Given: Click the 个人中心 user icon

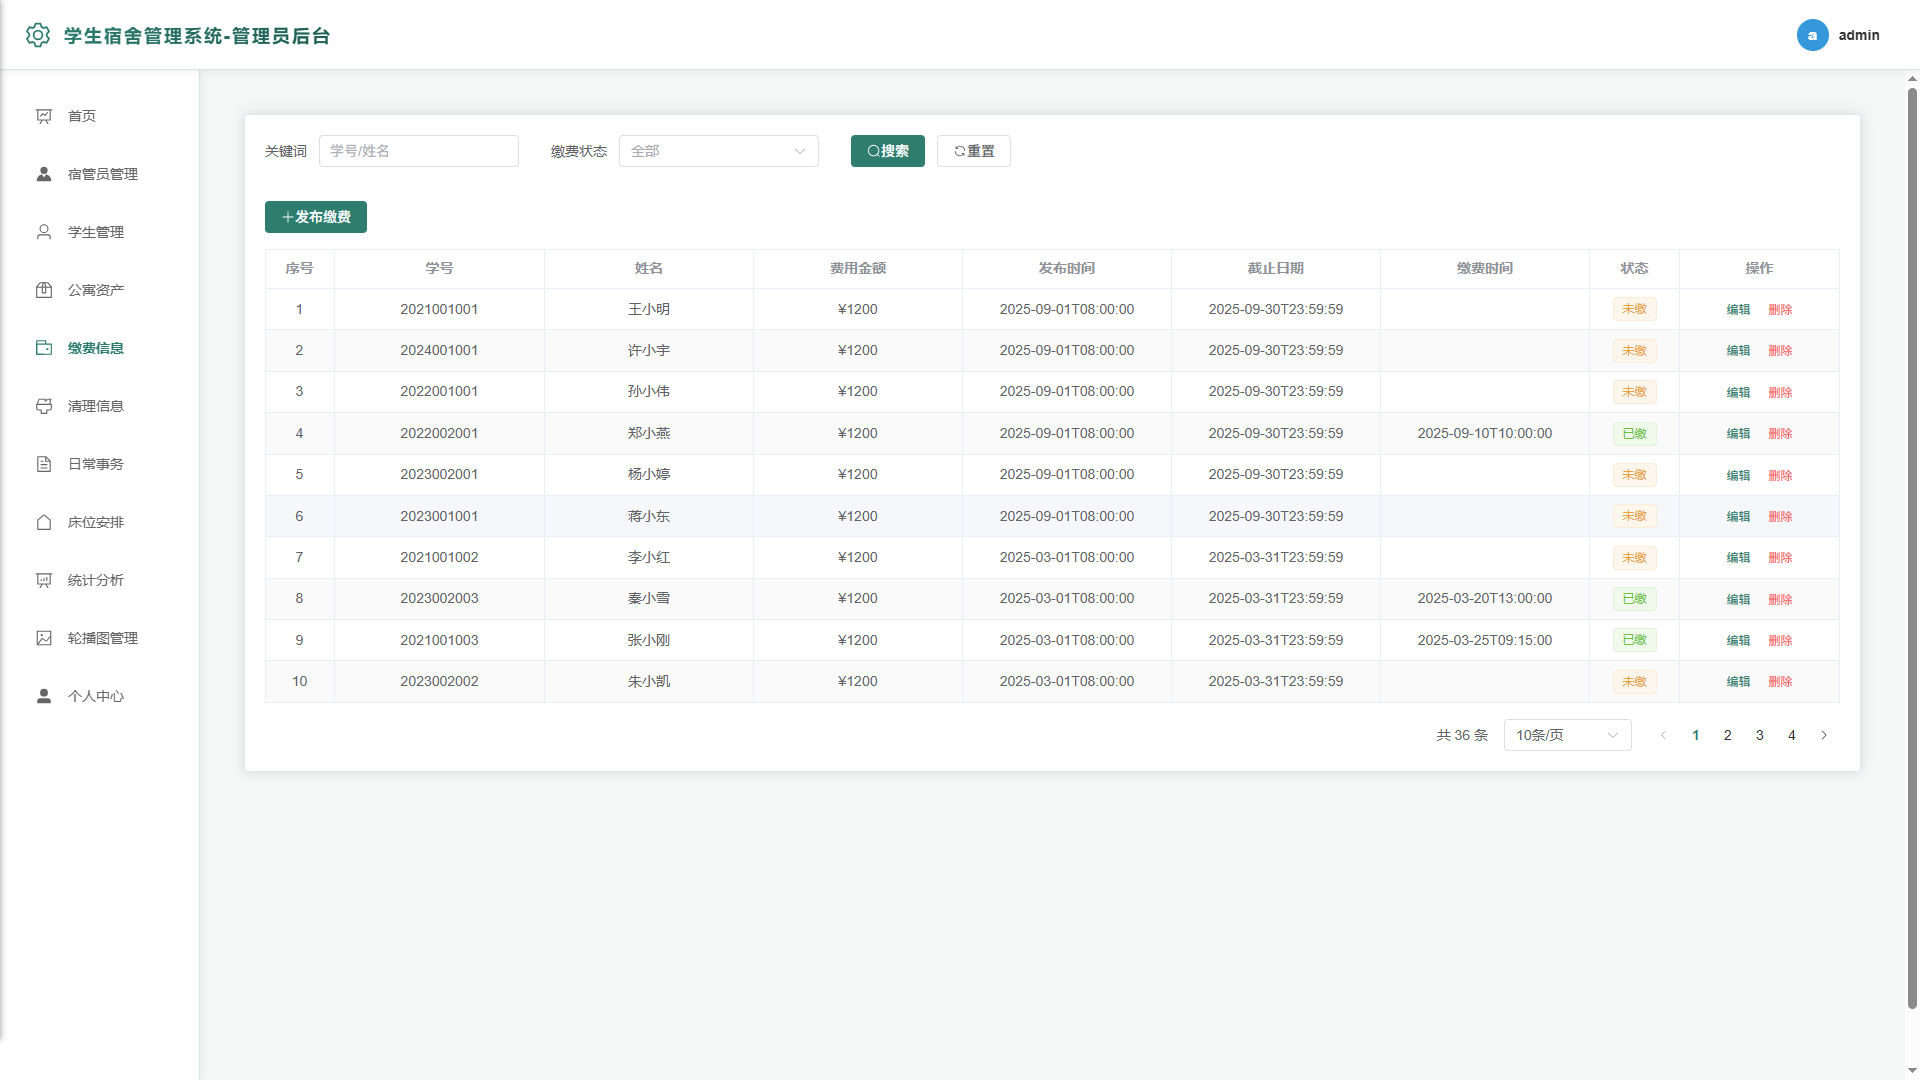Looking at the screenshot, I should (x=44, y=696).
